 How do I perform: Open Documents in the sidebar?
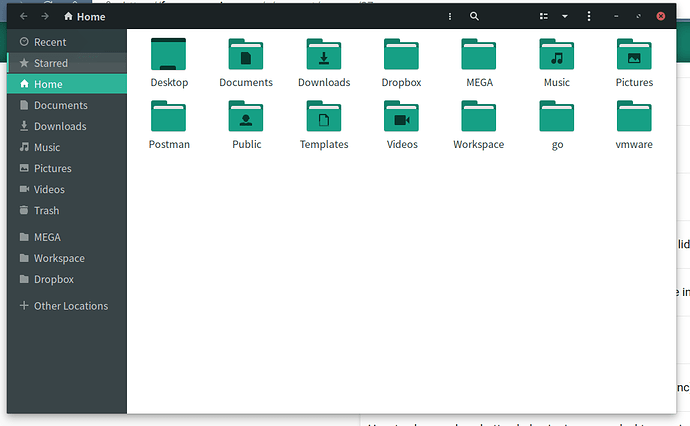pos(67,105)
